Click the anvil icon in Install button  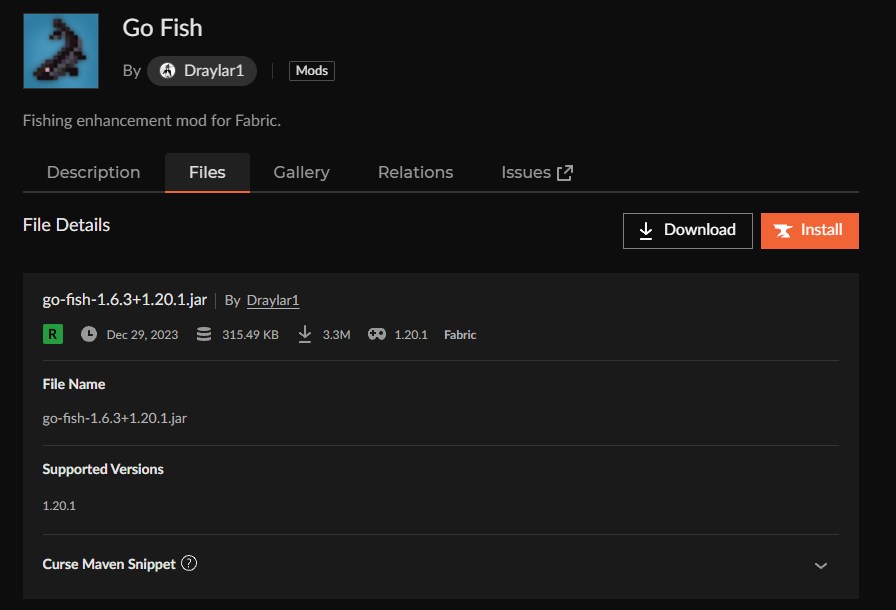click(783, 230)
